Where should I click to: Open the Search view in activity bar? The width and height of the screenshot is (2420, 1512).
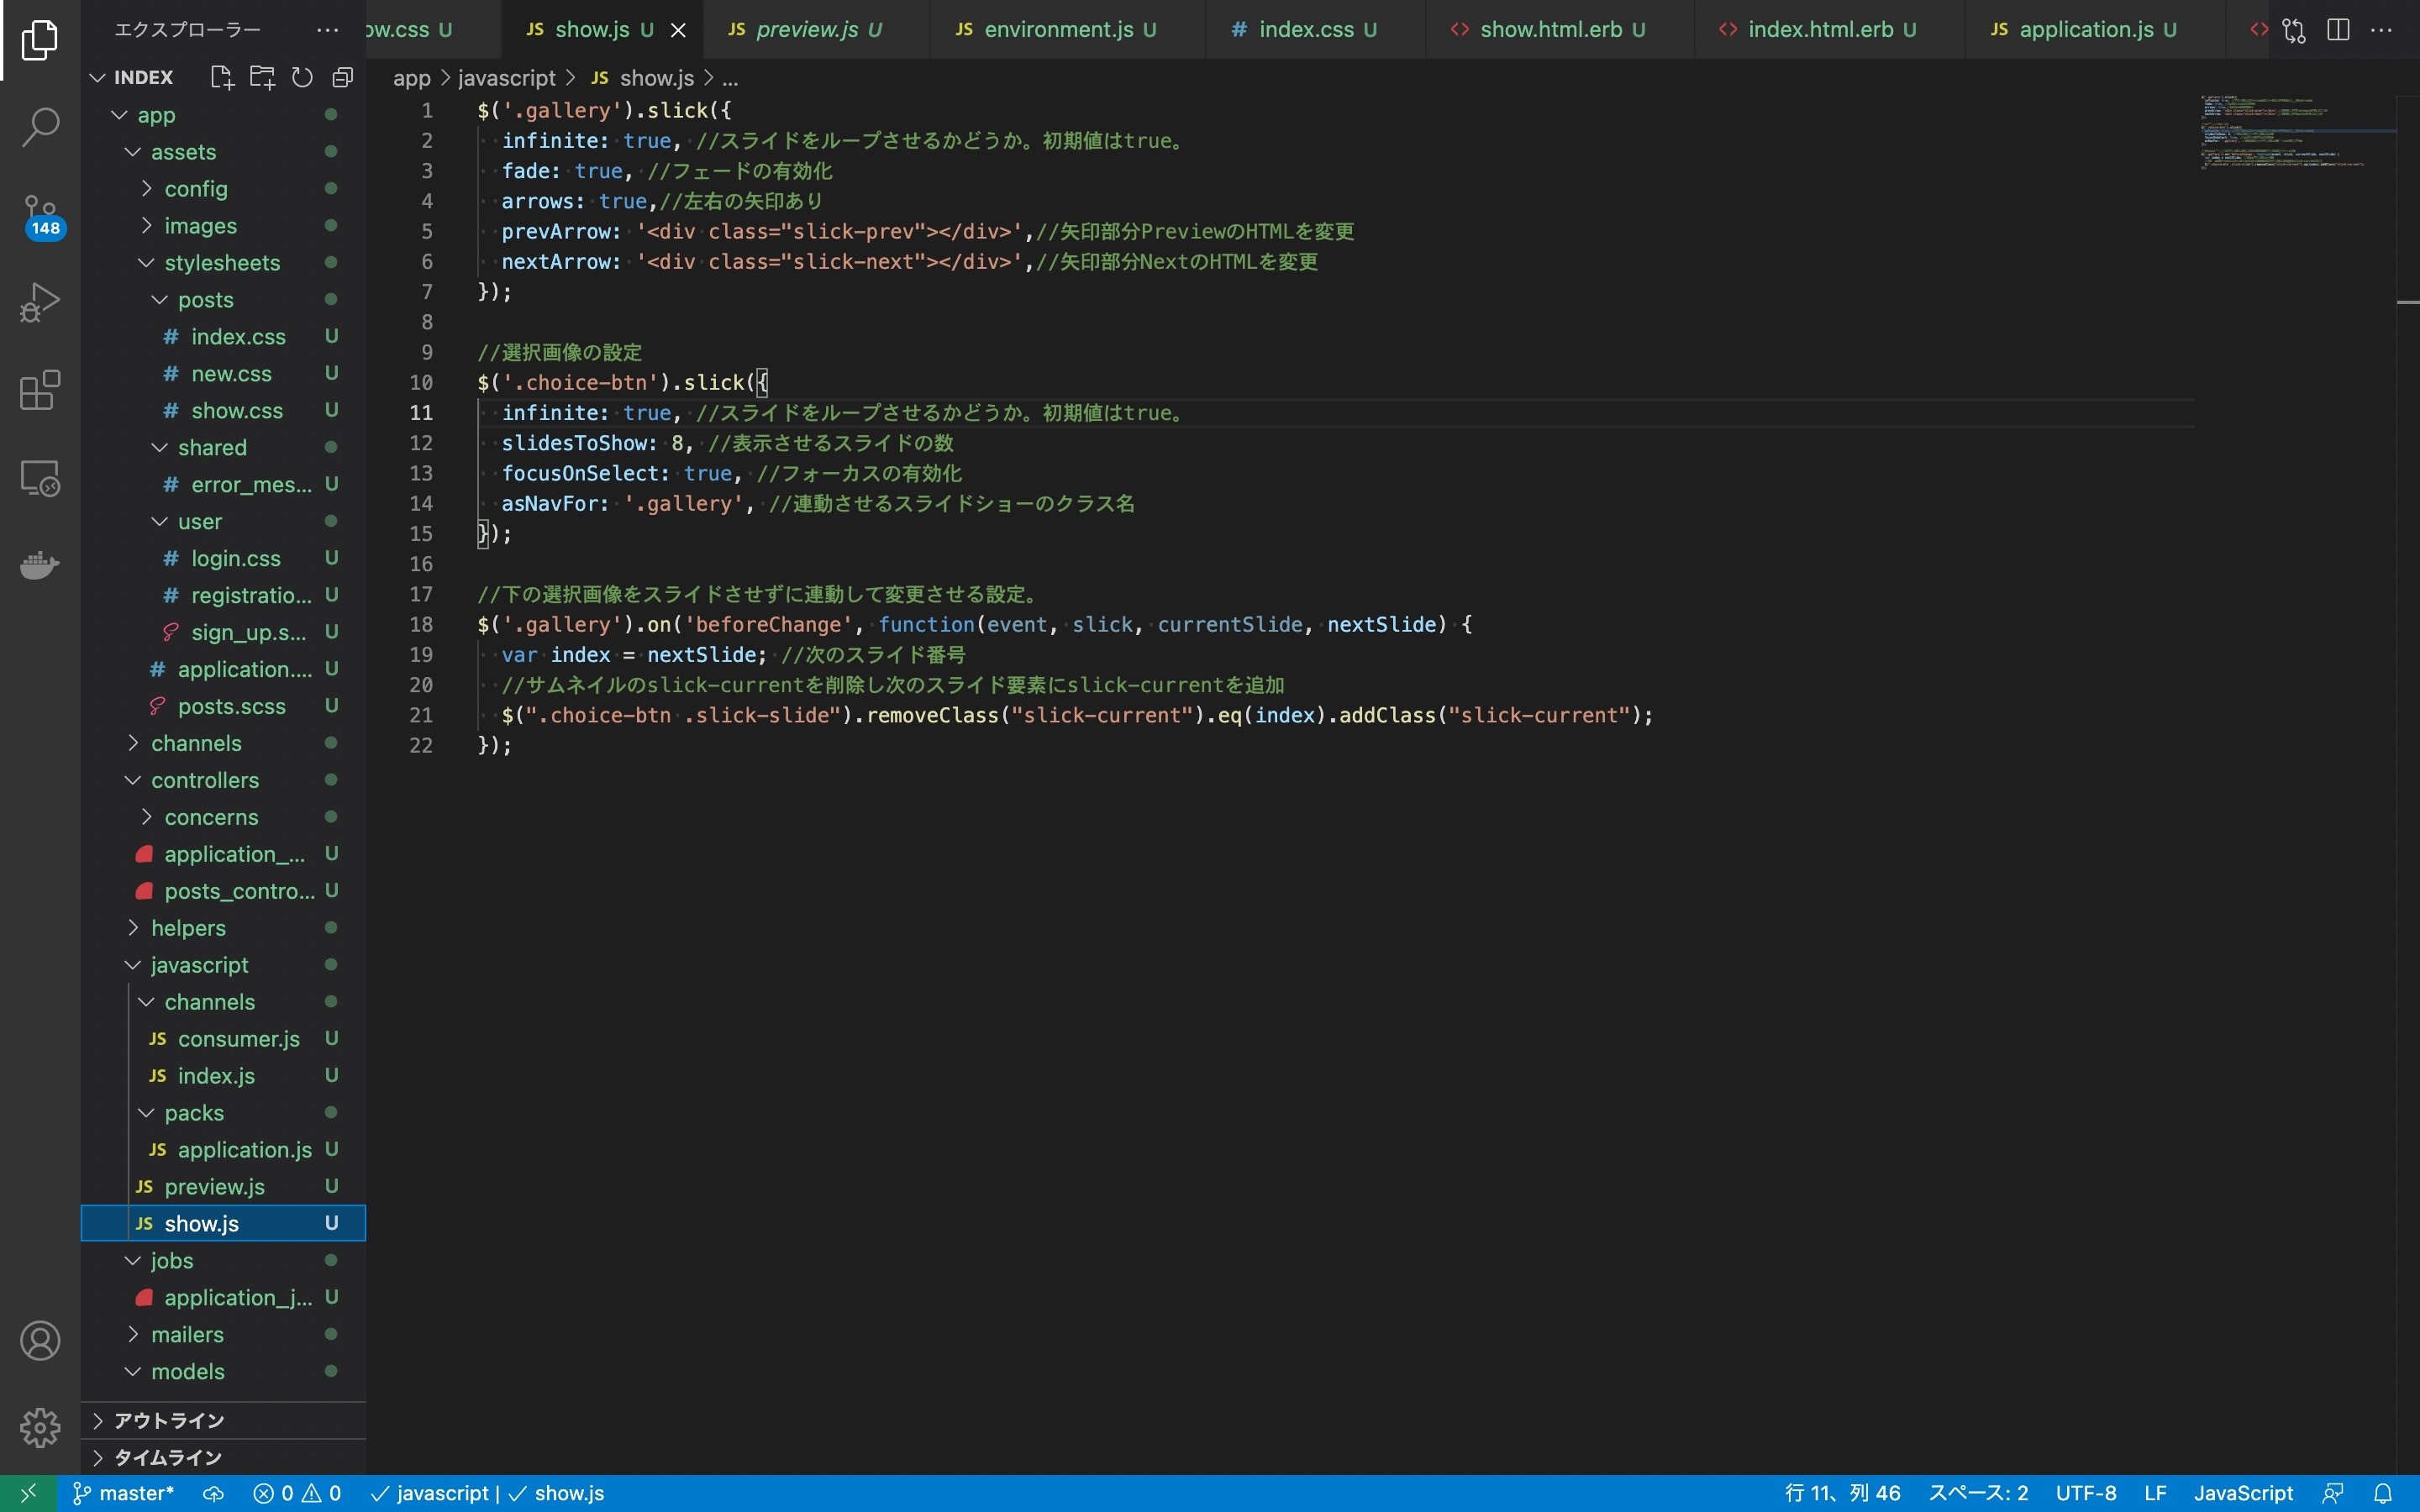[40, 127]
